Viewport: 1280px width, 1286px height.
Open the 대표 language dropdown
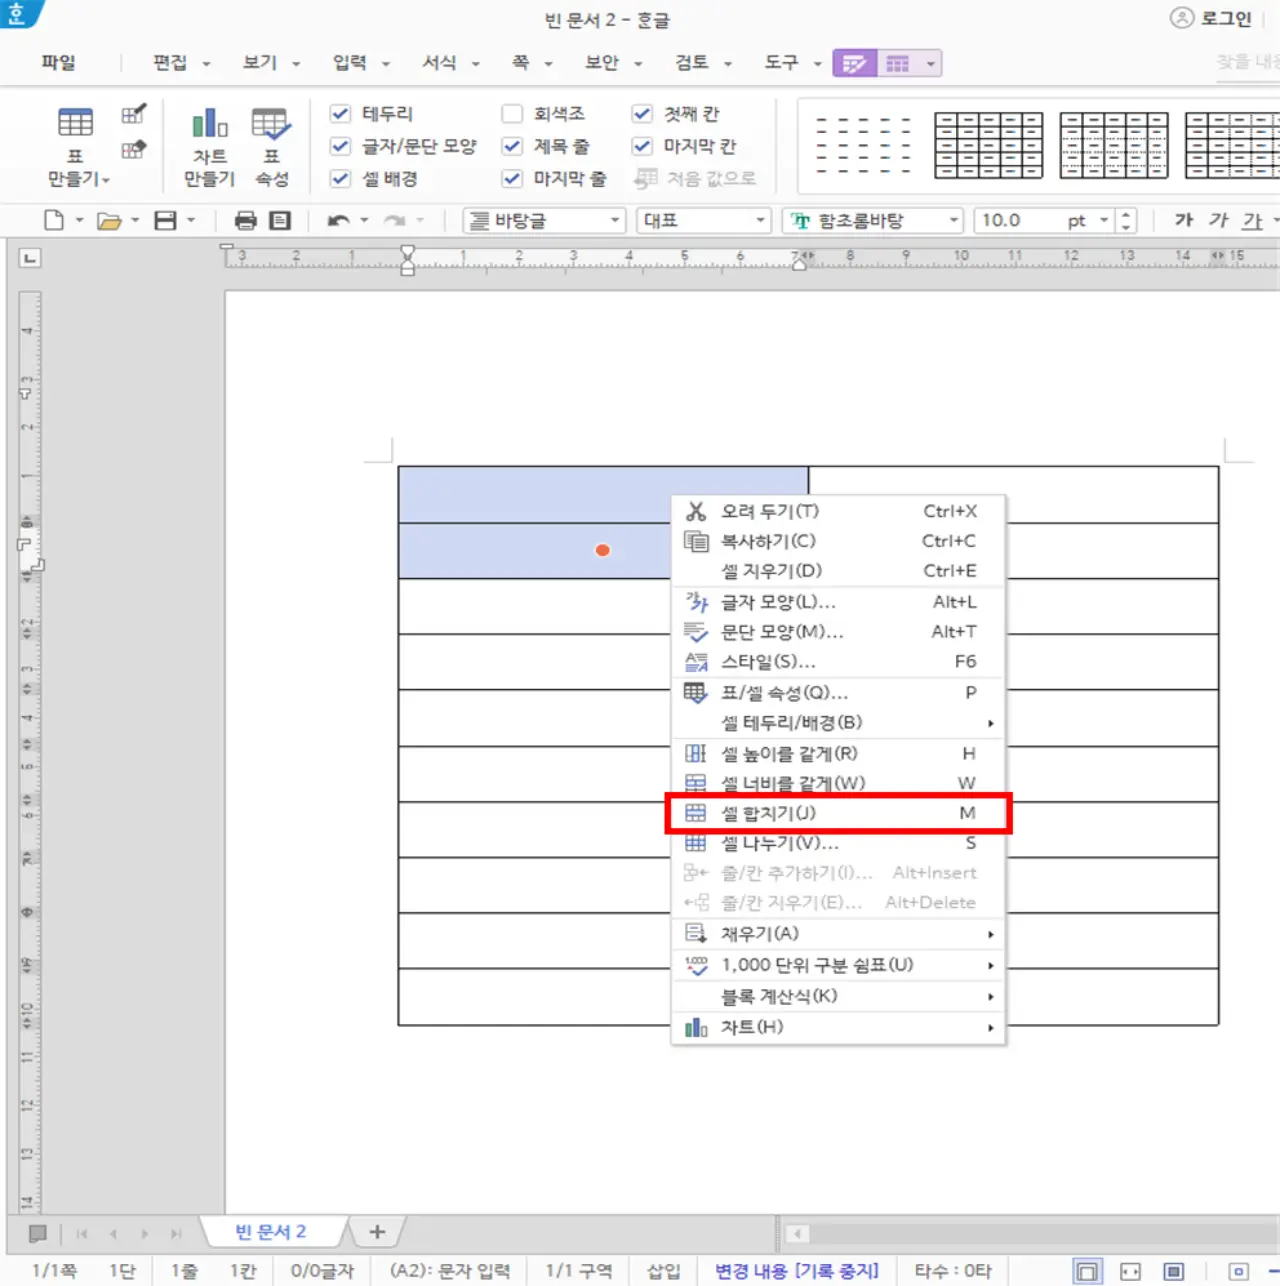[x=704, y=220]
